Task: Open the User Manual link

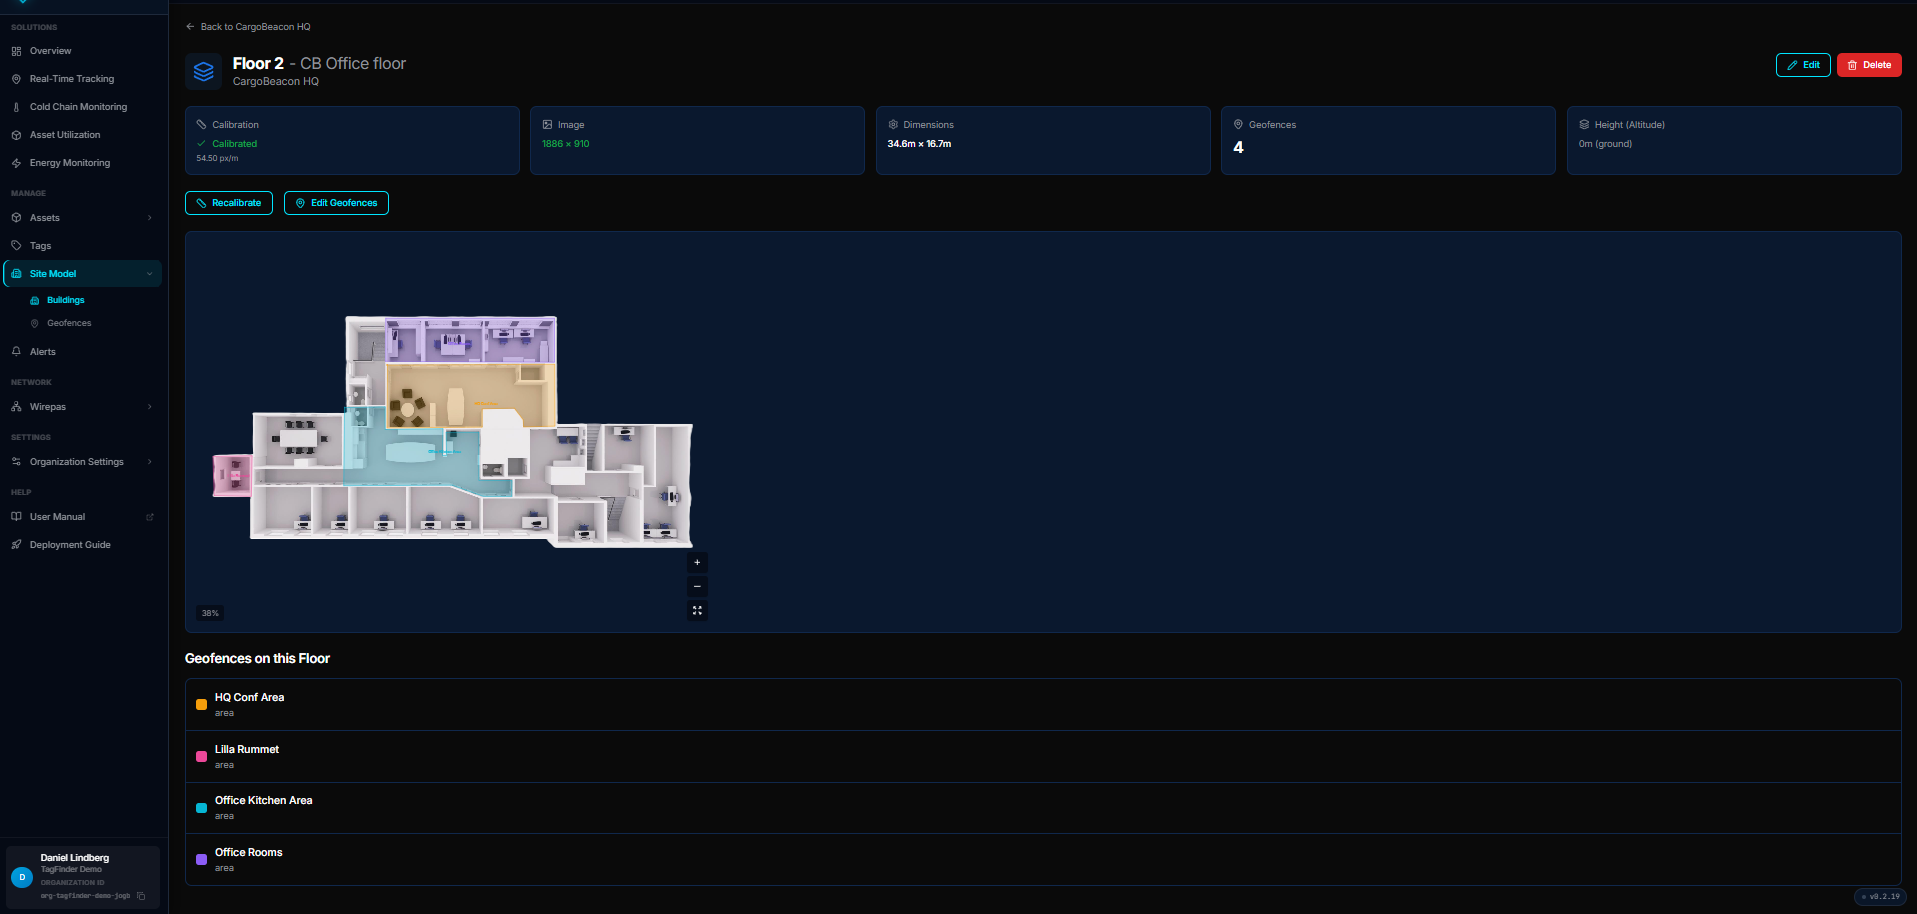Action: [57, 517]
